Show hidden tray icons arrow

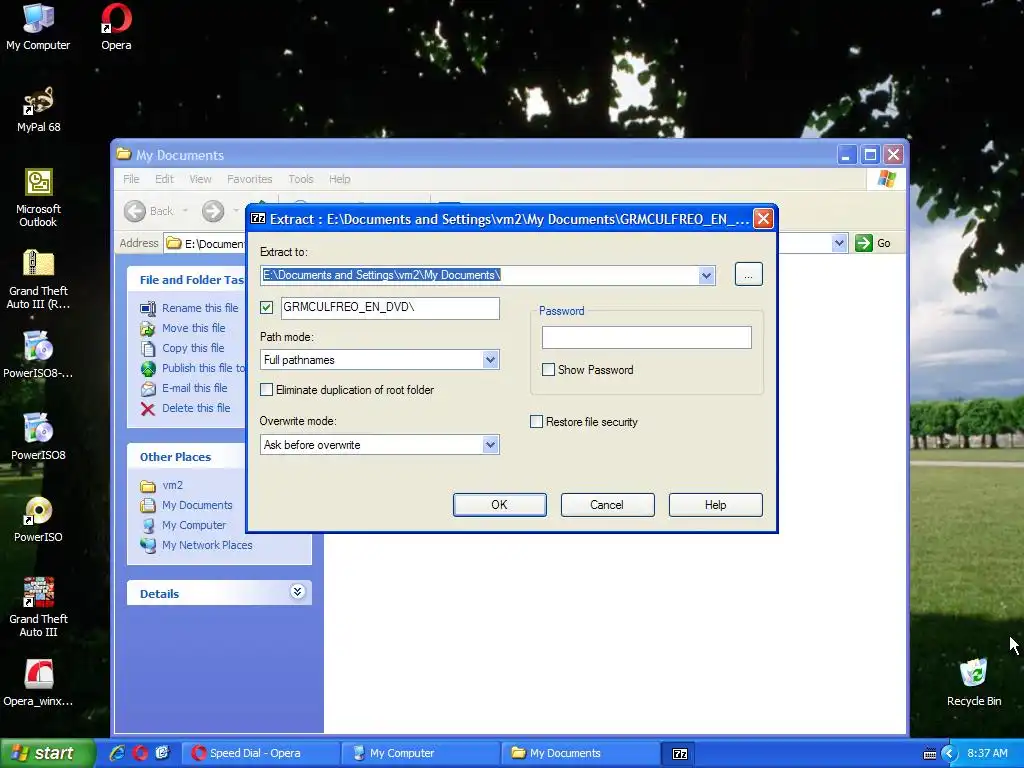[949, 753]
